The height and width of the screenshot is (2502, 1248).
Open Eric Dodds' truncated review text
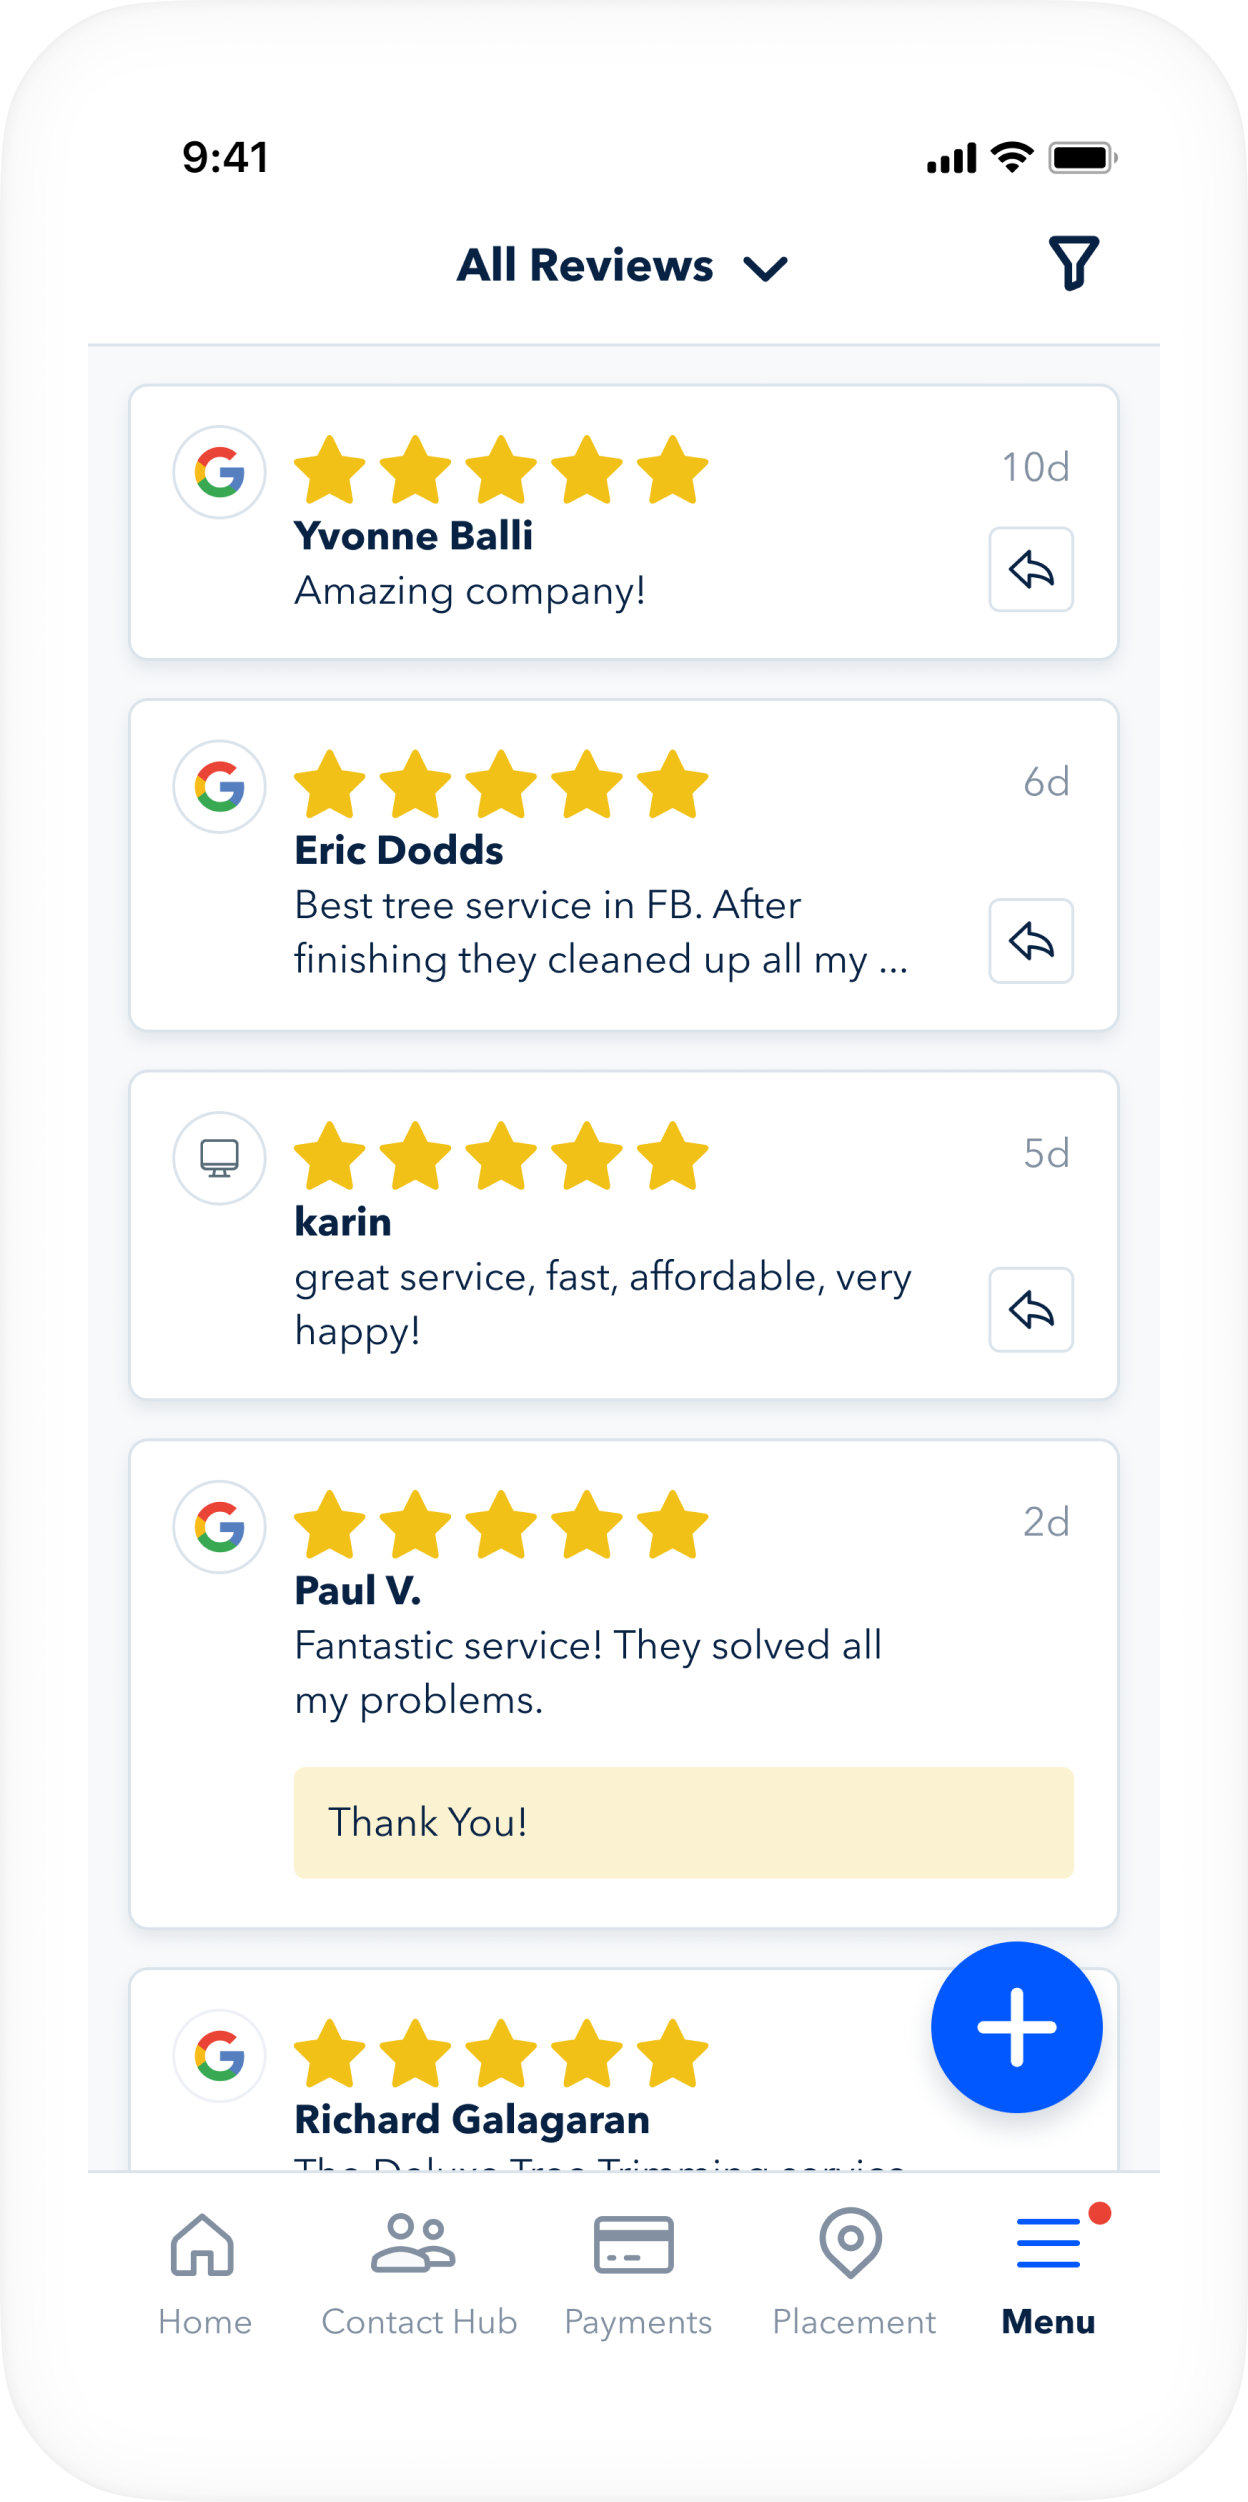pyautogui.click(x=600, y=932)
